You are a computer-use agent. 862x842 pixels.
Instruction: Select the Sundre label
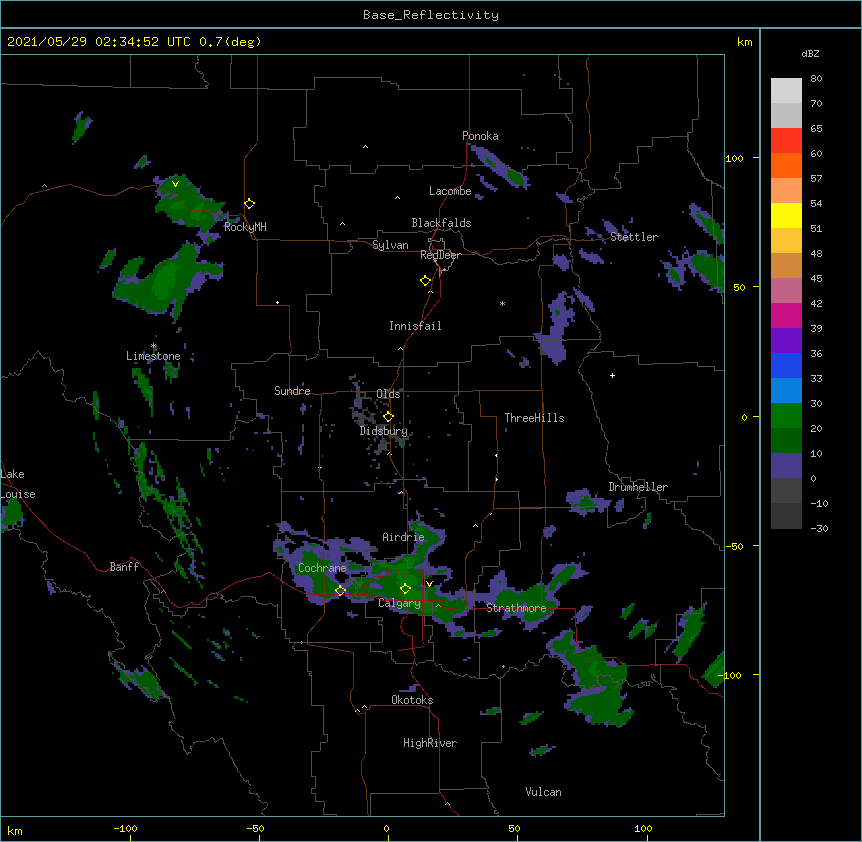pyautogui.click(x=292, y=391)
